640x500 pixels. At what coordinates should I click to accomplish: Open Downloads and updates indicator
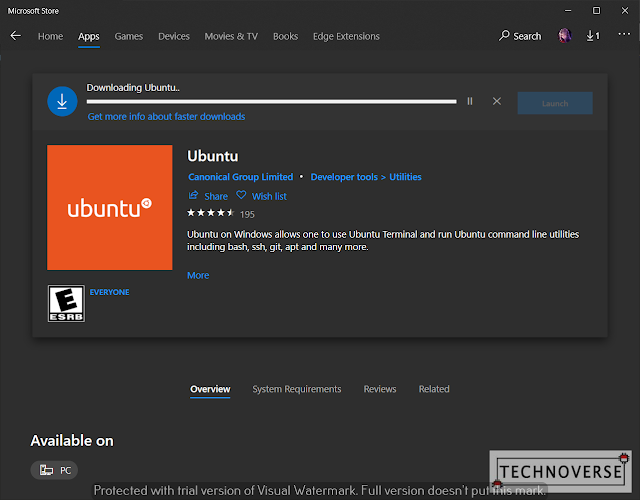point(593,36)
